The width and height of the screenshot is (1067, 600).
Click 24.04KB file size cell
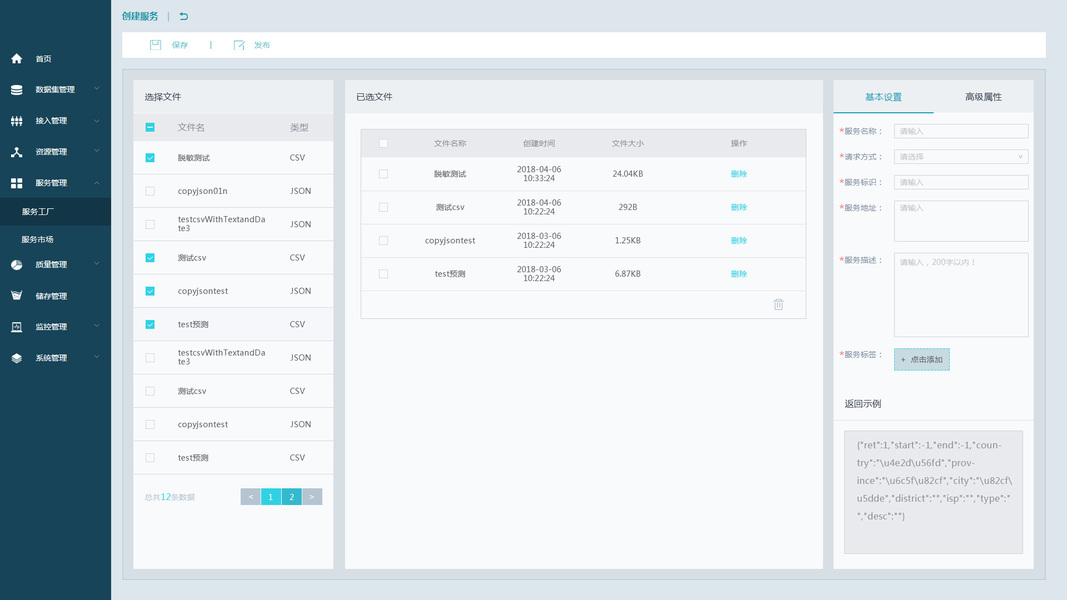coord(627,174)
